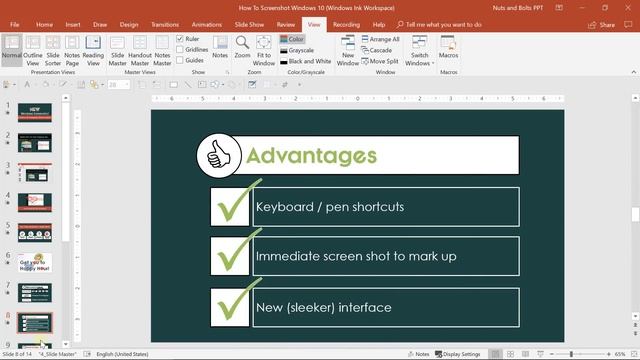Collapse the ribbon with the chevron
The height and width of the screenshot is (360, 640).
(633, 72)
